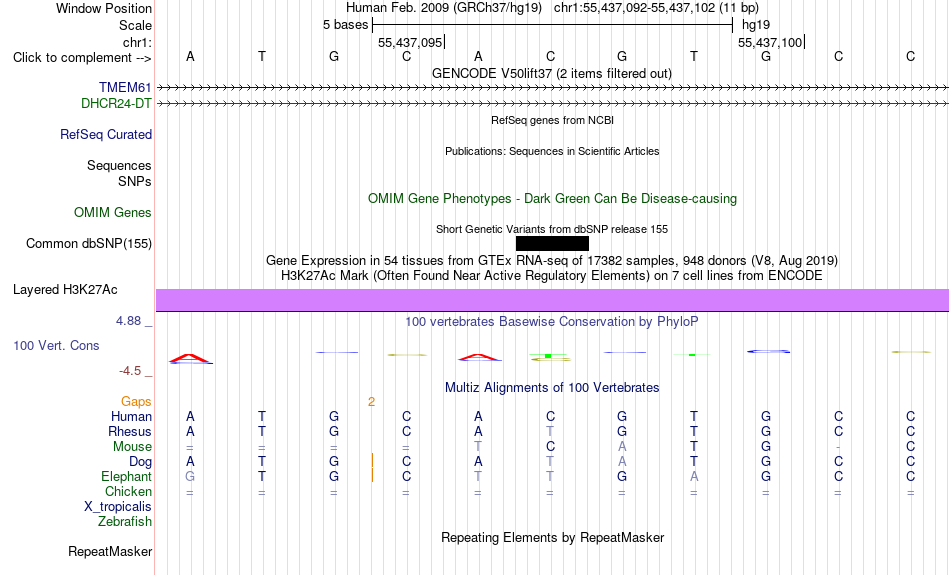Click the Chicken species row label
950x575 pixels.
click(128, 491)
